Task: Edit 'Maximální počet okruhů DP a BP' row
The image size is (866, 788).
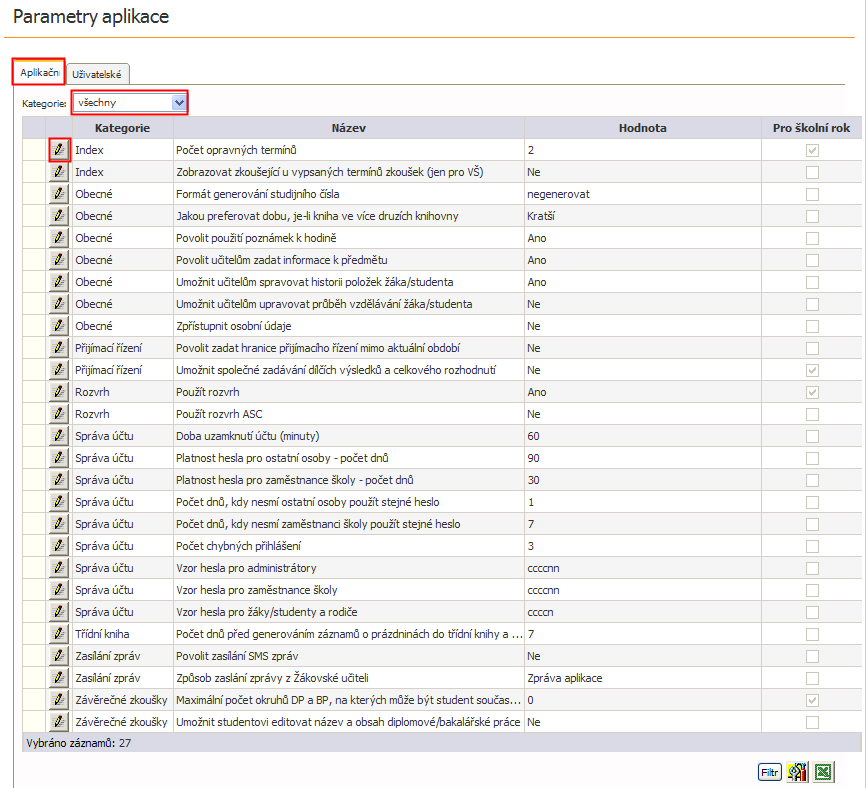Action: click(x=59, y=700)
